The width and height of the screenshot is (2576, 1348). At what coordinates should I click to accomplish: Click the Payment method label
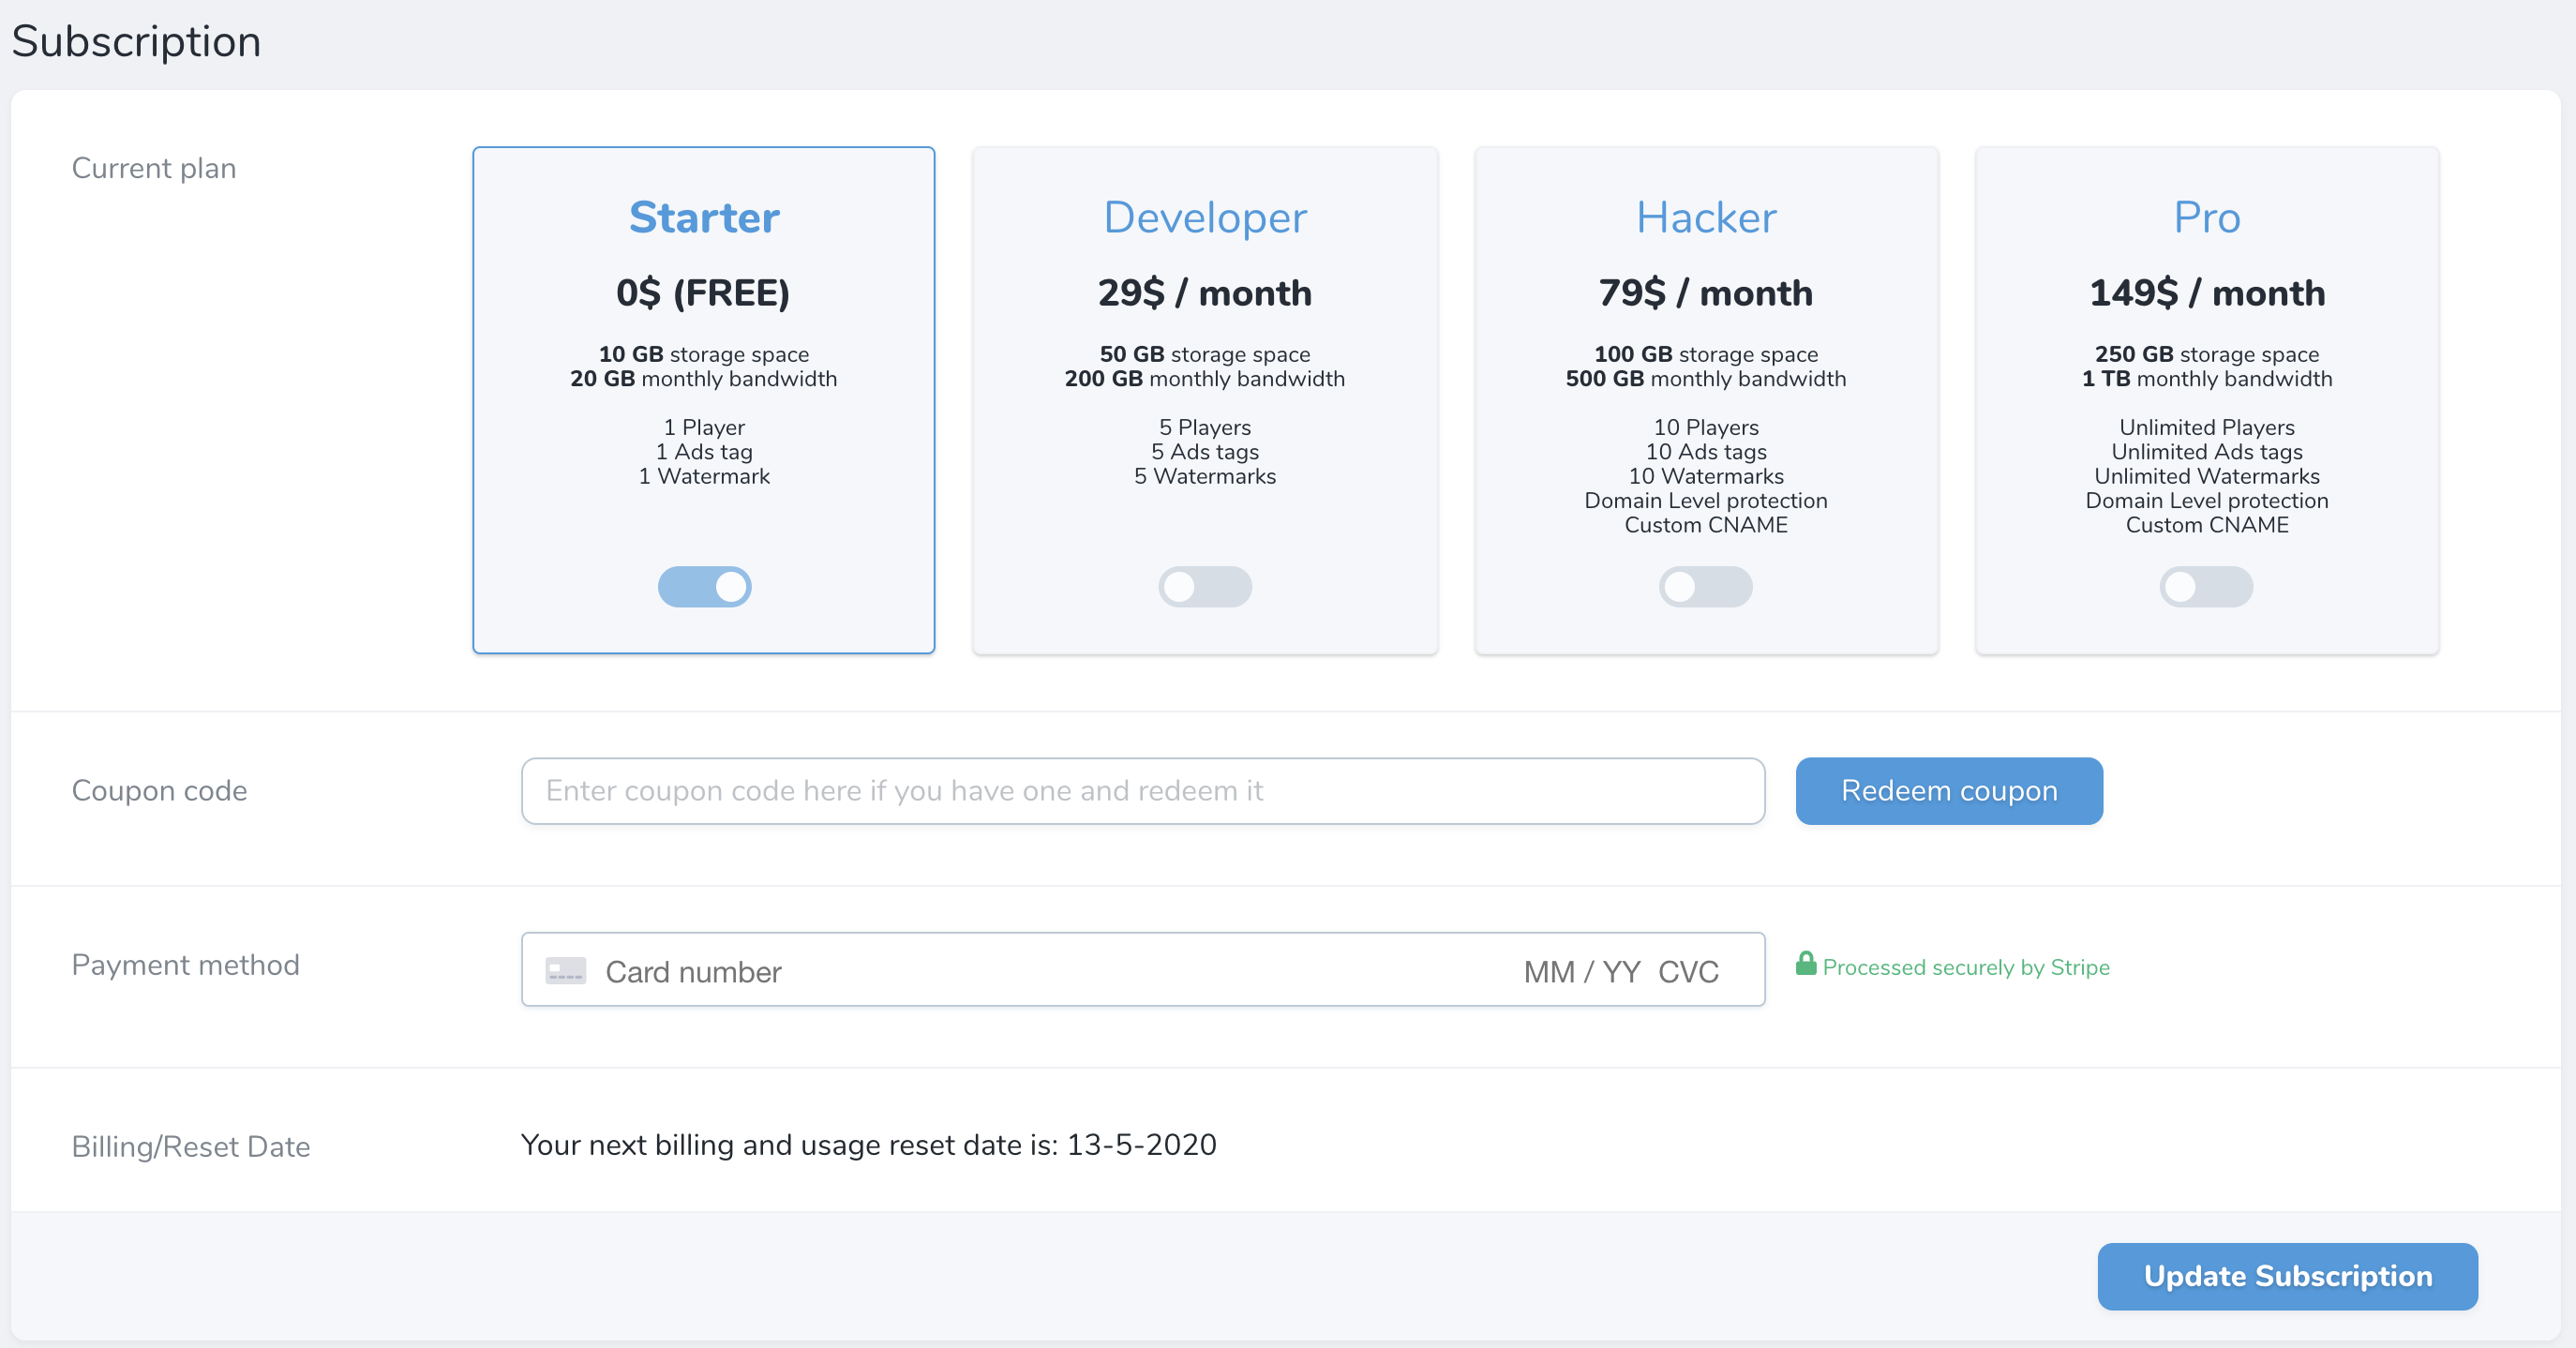pyautogui.click(x=186, y=965)
